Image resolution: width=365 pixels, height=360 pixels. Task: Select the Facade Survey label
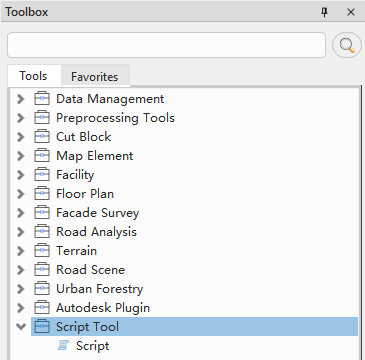[98, 213]
